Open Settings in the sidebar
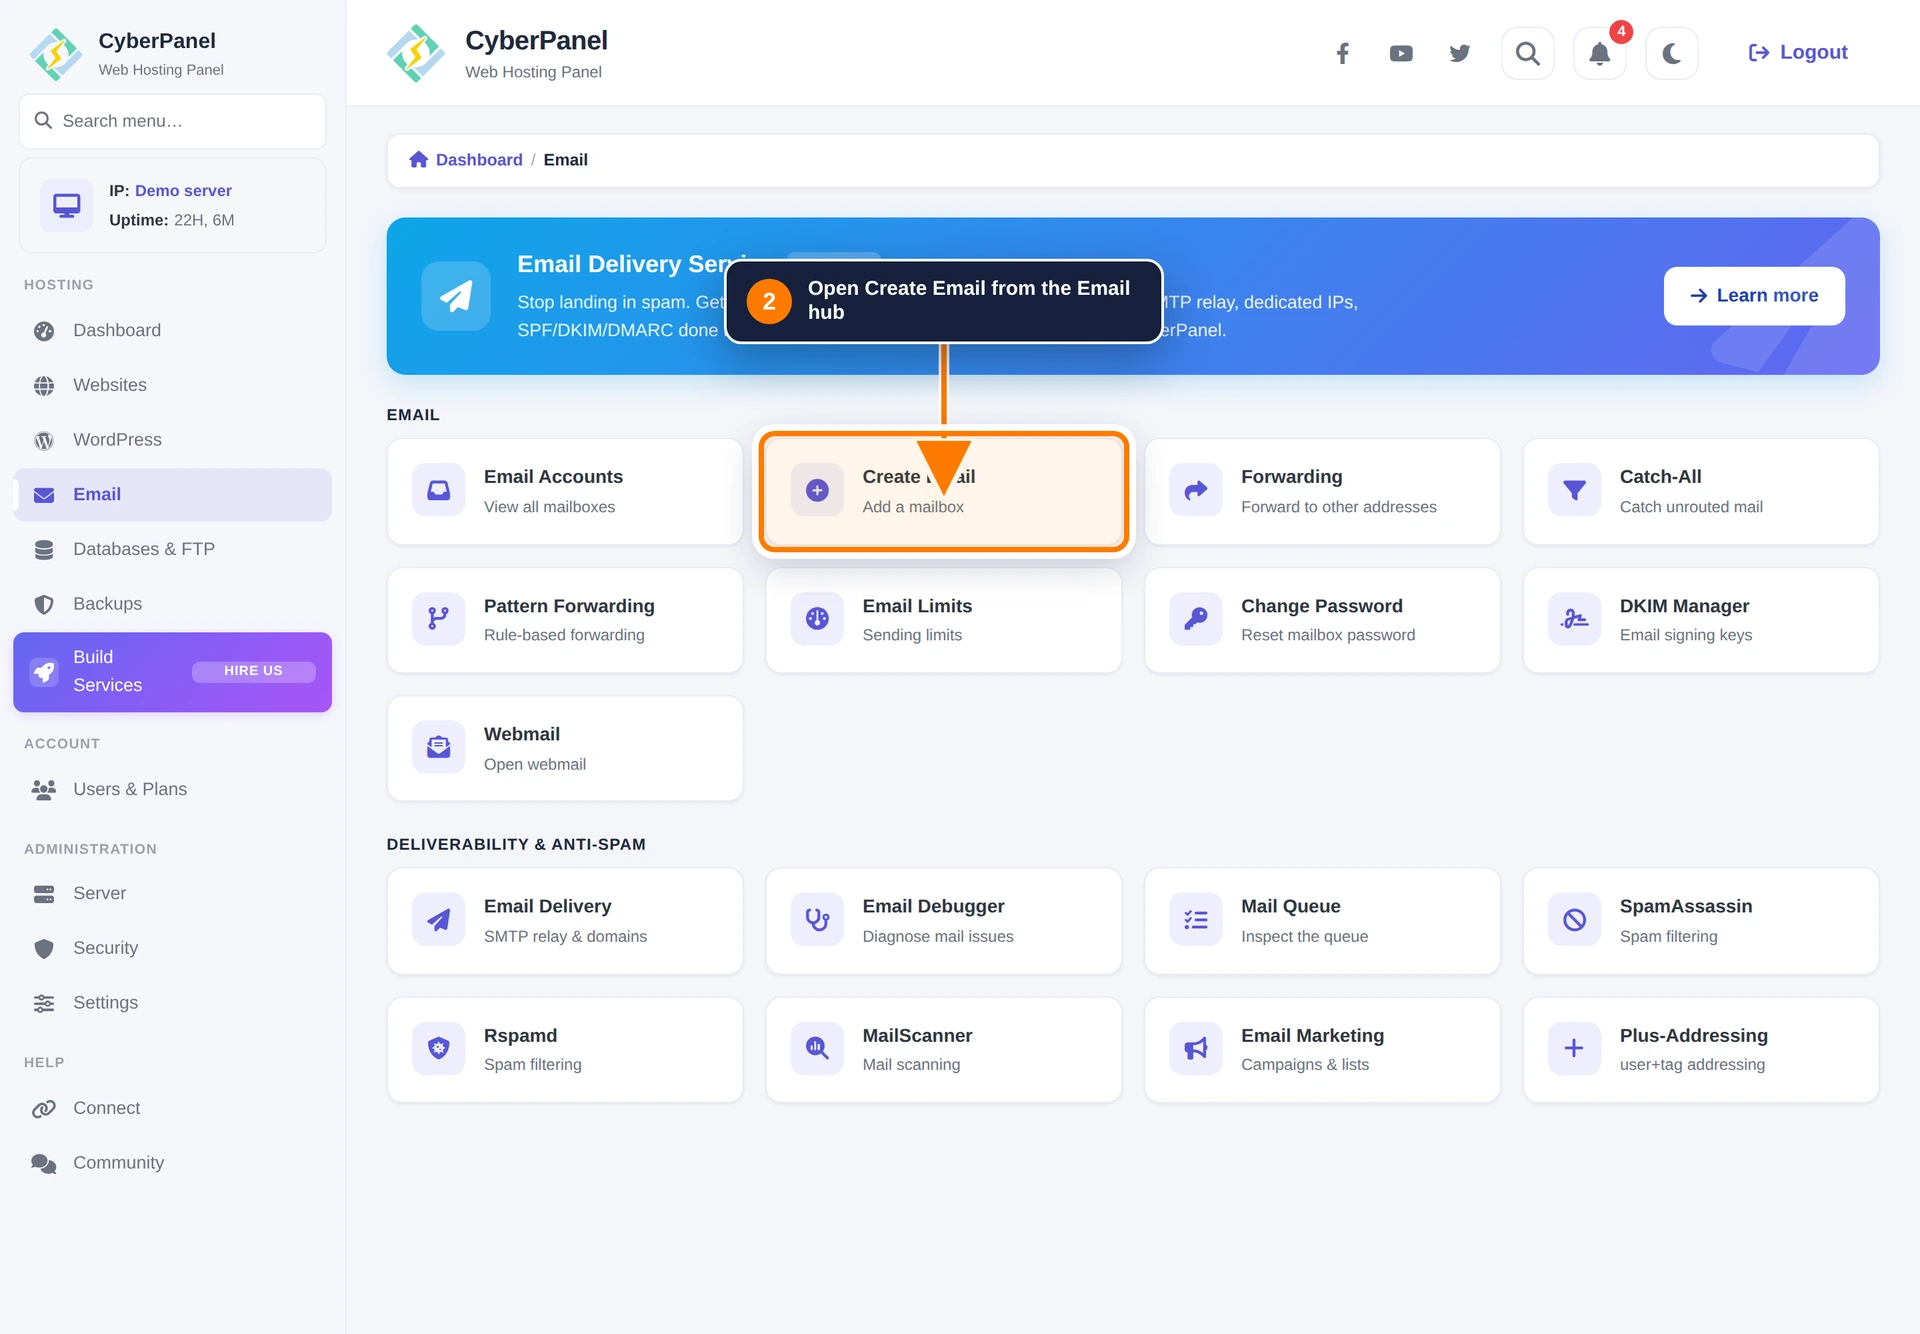The image size is (1920, 1334). (x=172, y=1003)
